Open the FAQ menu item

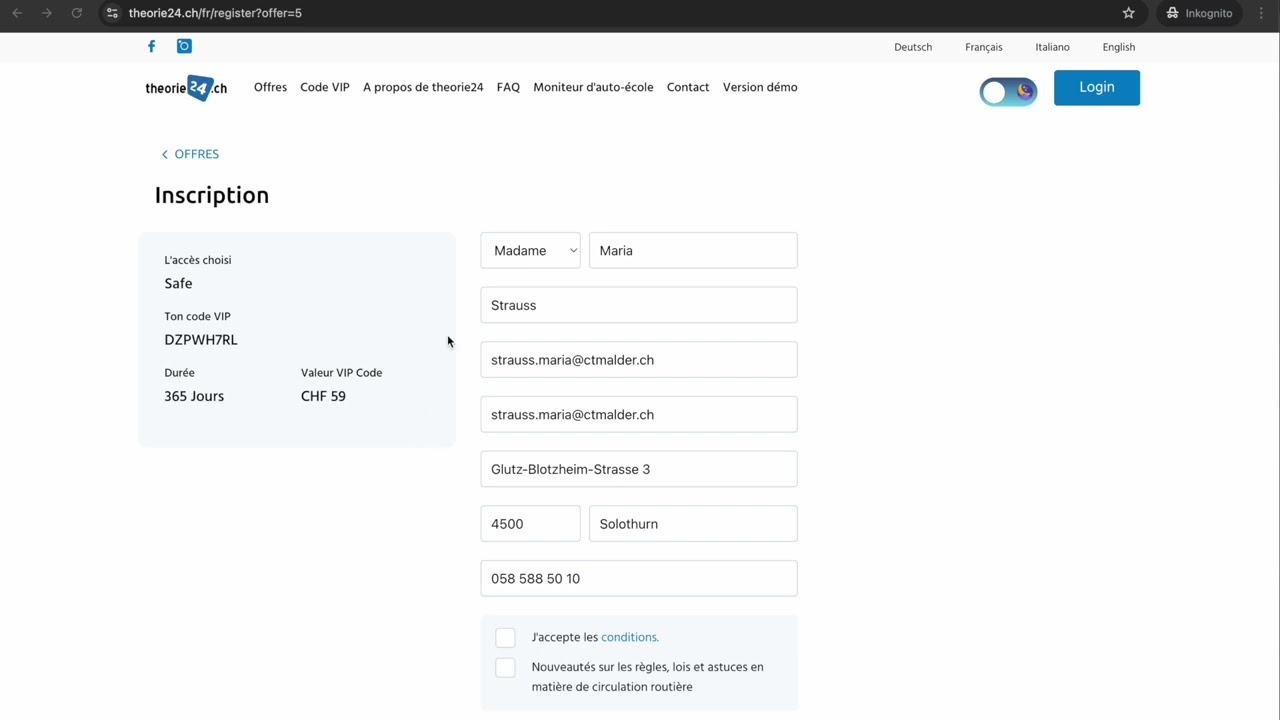click(x=508, y=87)
